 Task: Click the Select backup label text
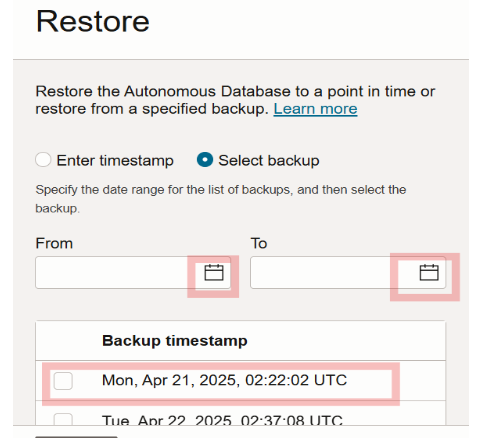(x=269, y=161)
